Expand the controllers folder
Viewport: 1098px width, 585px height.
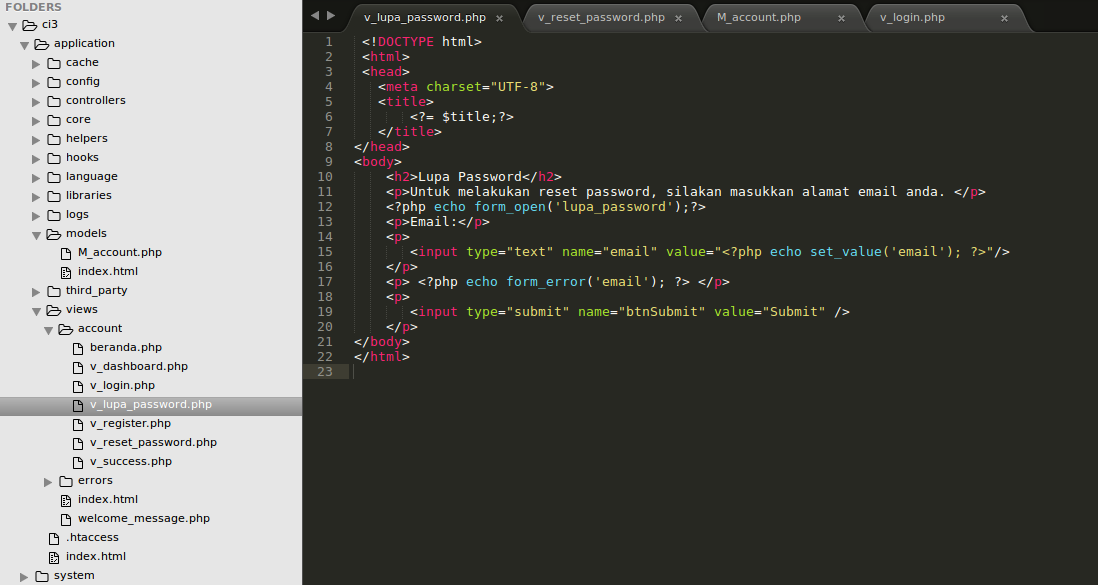(35, 100)
